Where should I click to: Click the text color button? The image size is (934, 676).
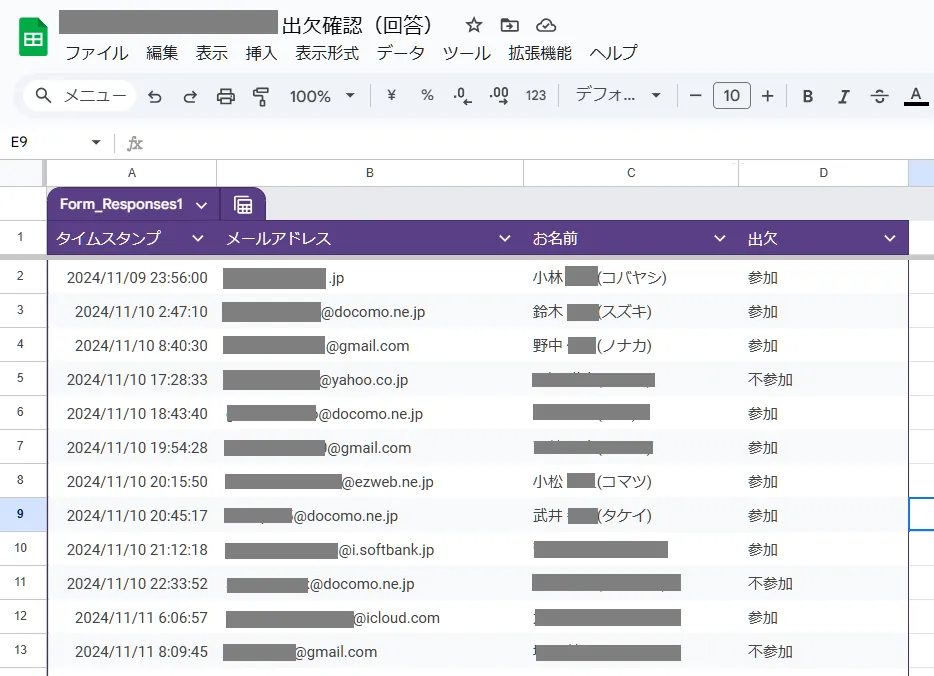point(915,96)
